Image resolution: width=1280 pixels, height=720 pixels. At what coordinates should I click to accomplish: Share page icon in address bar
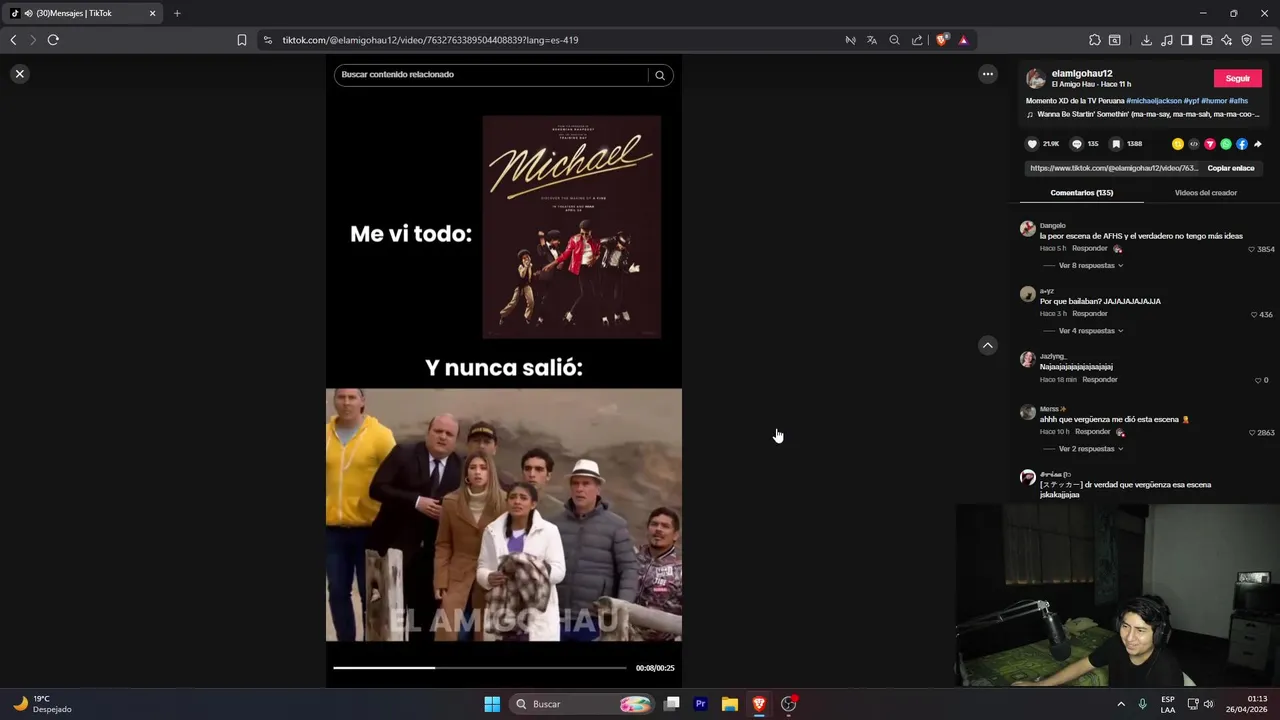[x=917, y=40]
